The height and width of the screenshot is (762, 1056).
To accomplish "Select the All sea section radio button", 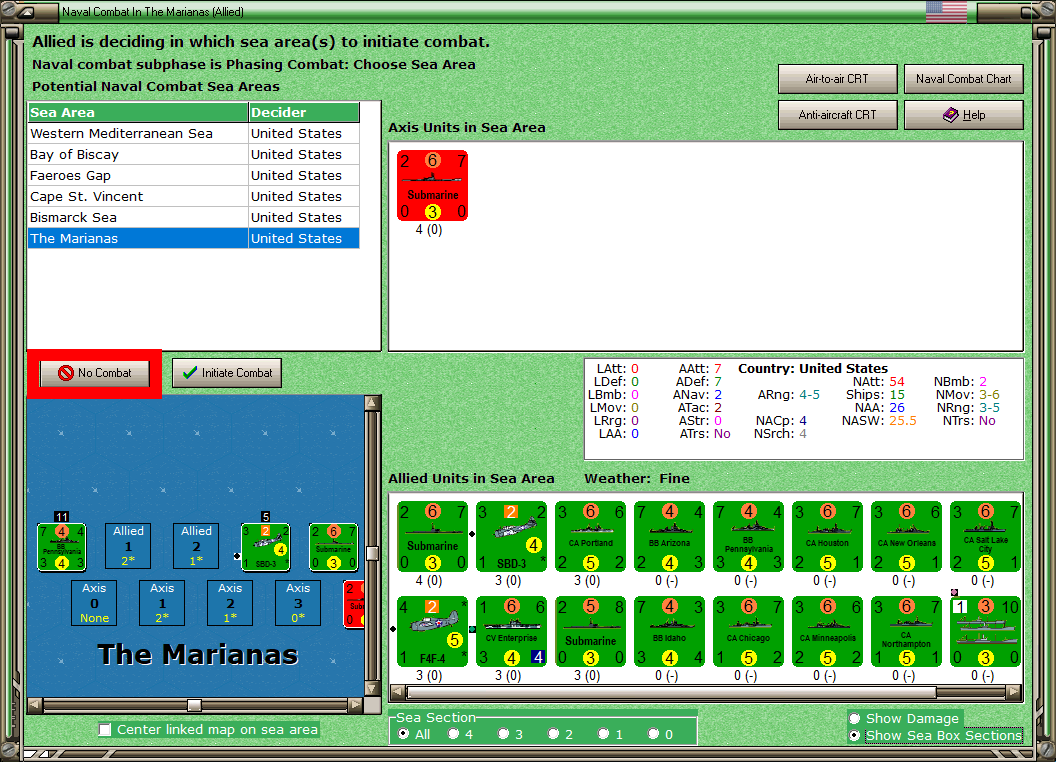I will point(403,734).
